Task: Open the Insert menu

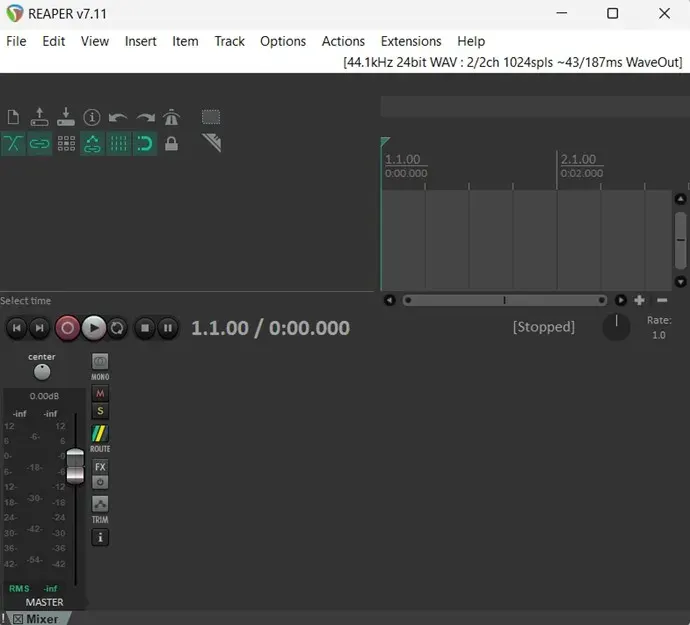Action: [x=140, y=41]
